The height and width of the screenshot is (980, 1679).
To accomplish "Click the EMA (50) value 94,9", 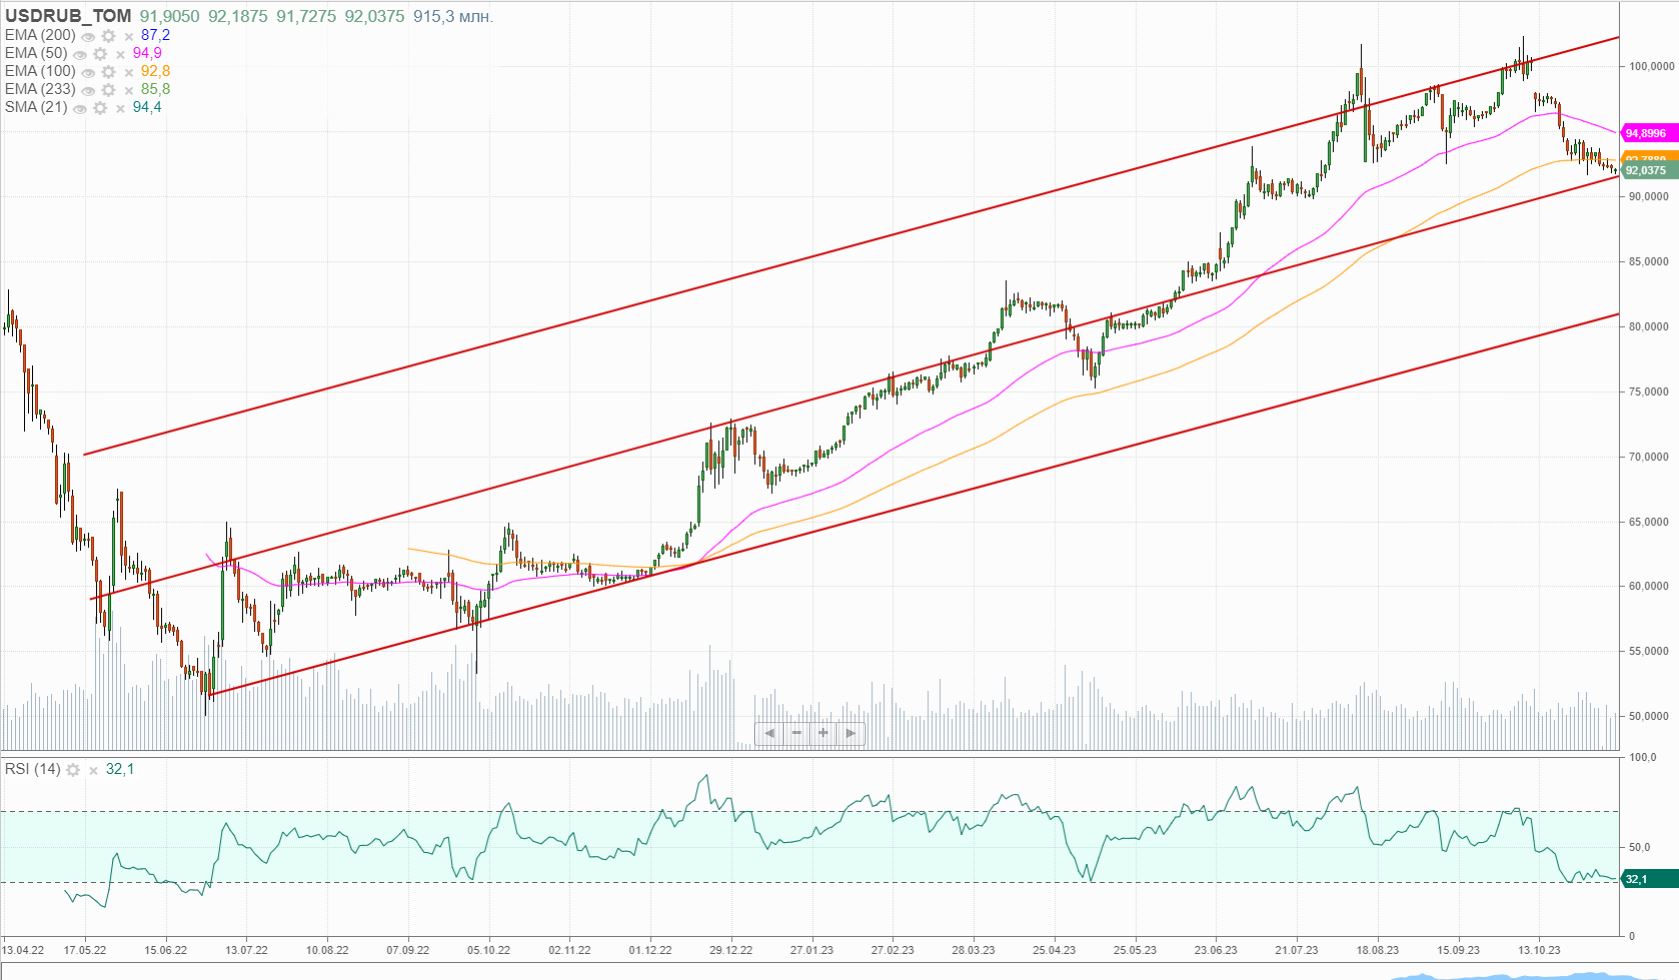I will pos(147,53).
